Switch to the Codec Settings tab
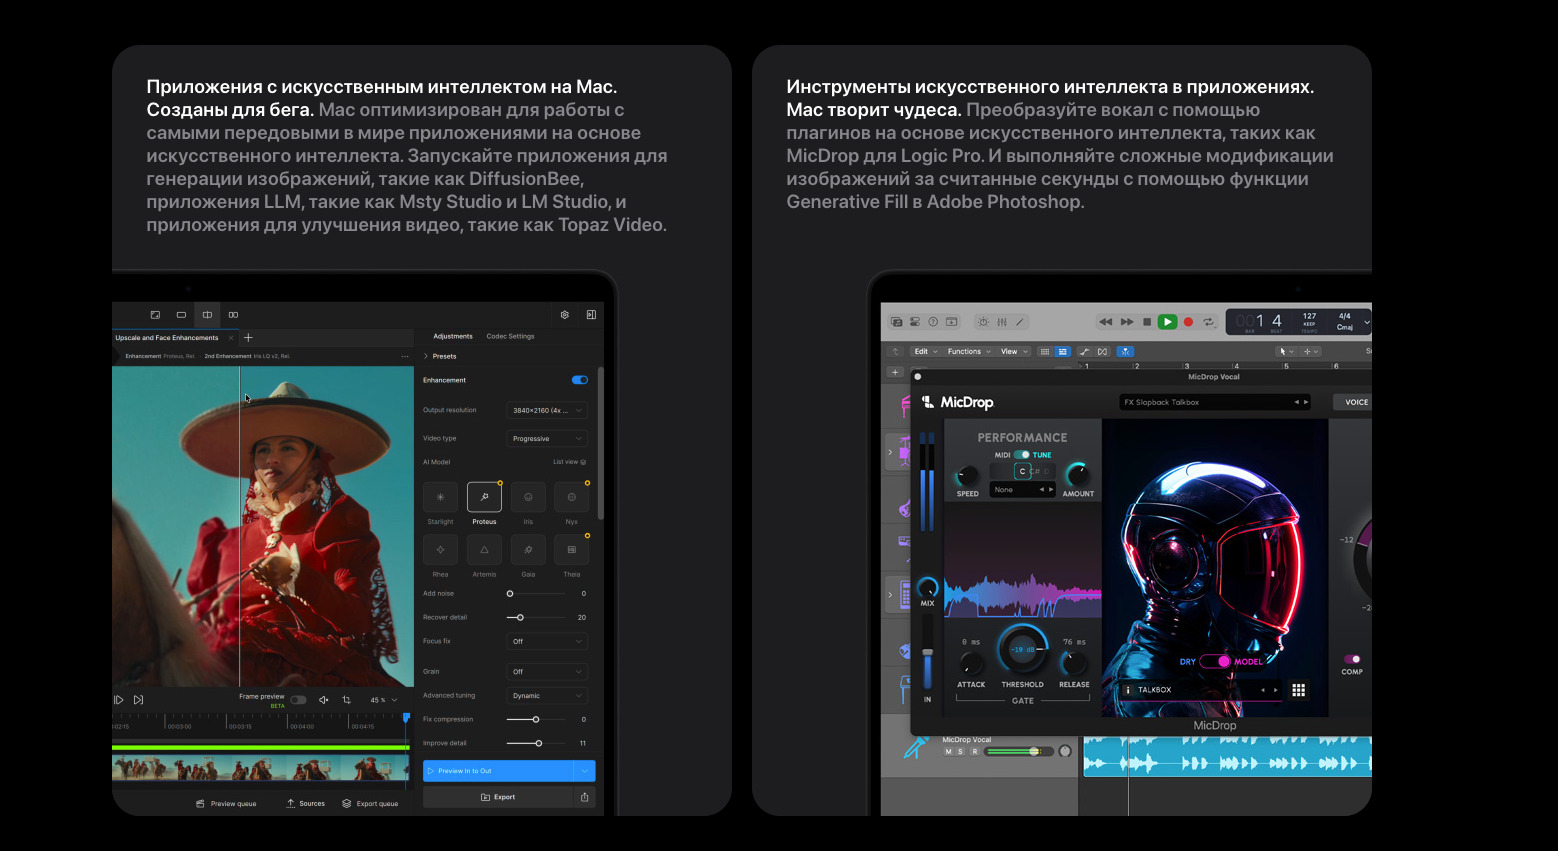This screenshot has width=1558, height=851. [510, 336]
